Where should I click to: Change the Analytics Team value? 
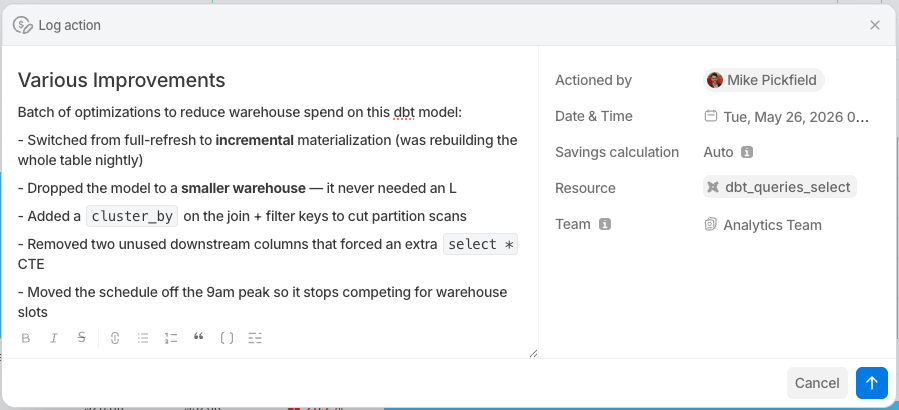(763, 225)
